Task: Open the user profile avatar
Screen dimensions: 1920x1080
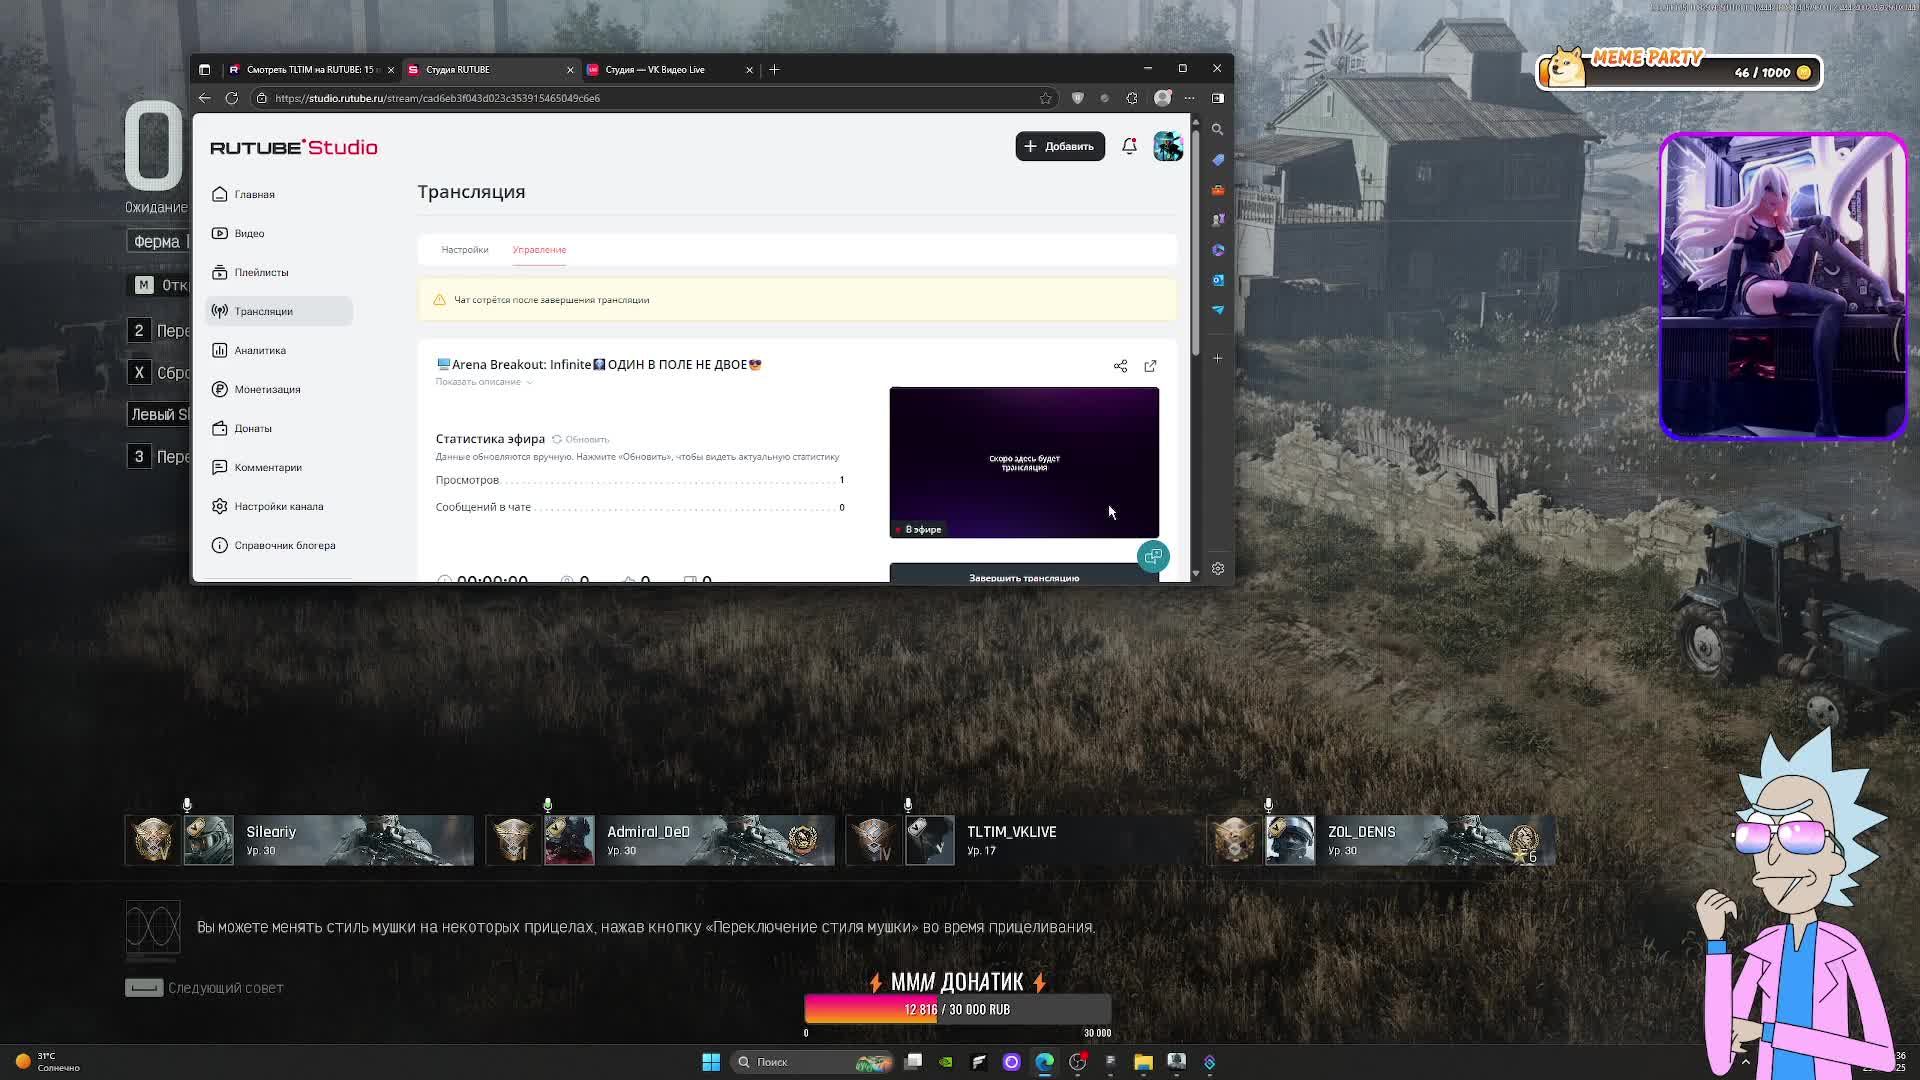Action: coord(1168,146)
